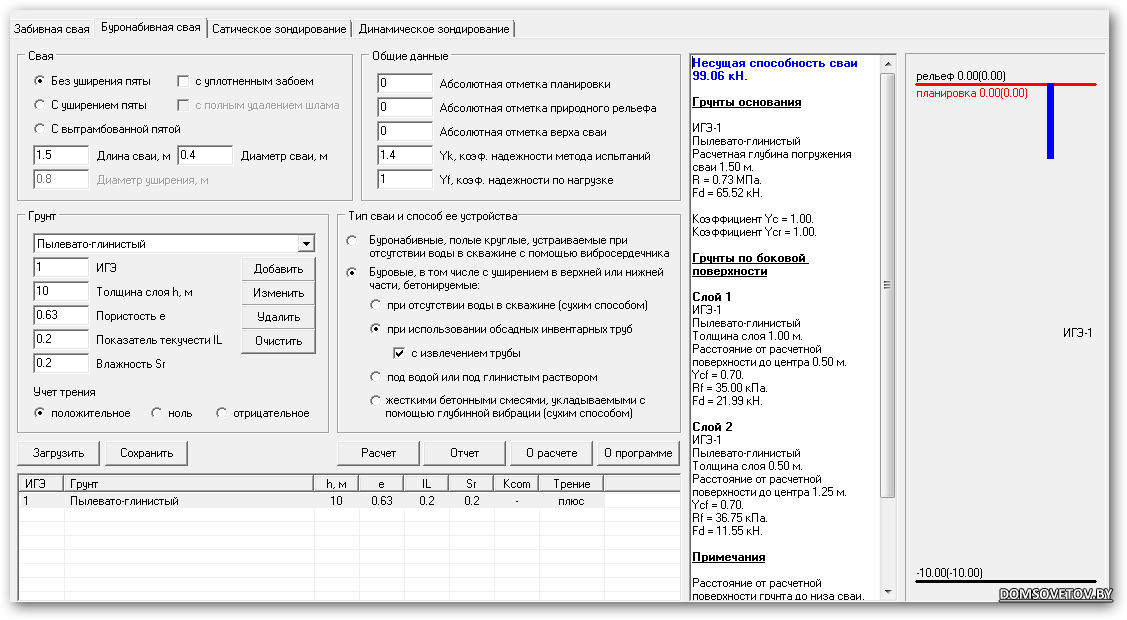
Task: Click the Yk reliability coefficient field
Action: (405, 155)
